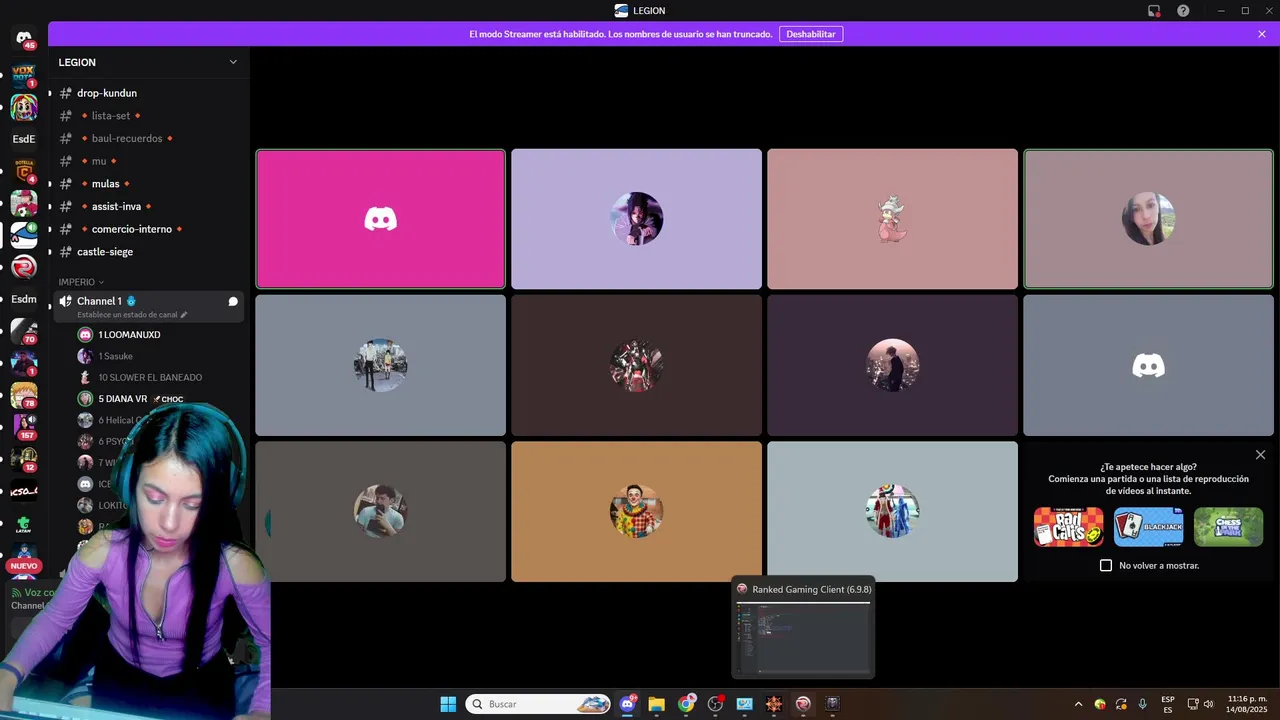Open File Explorer from the taskbar

(656, 704)
